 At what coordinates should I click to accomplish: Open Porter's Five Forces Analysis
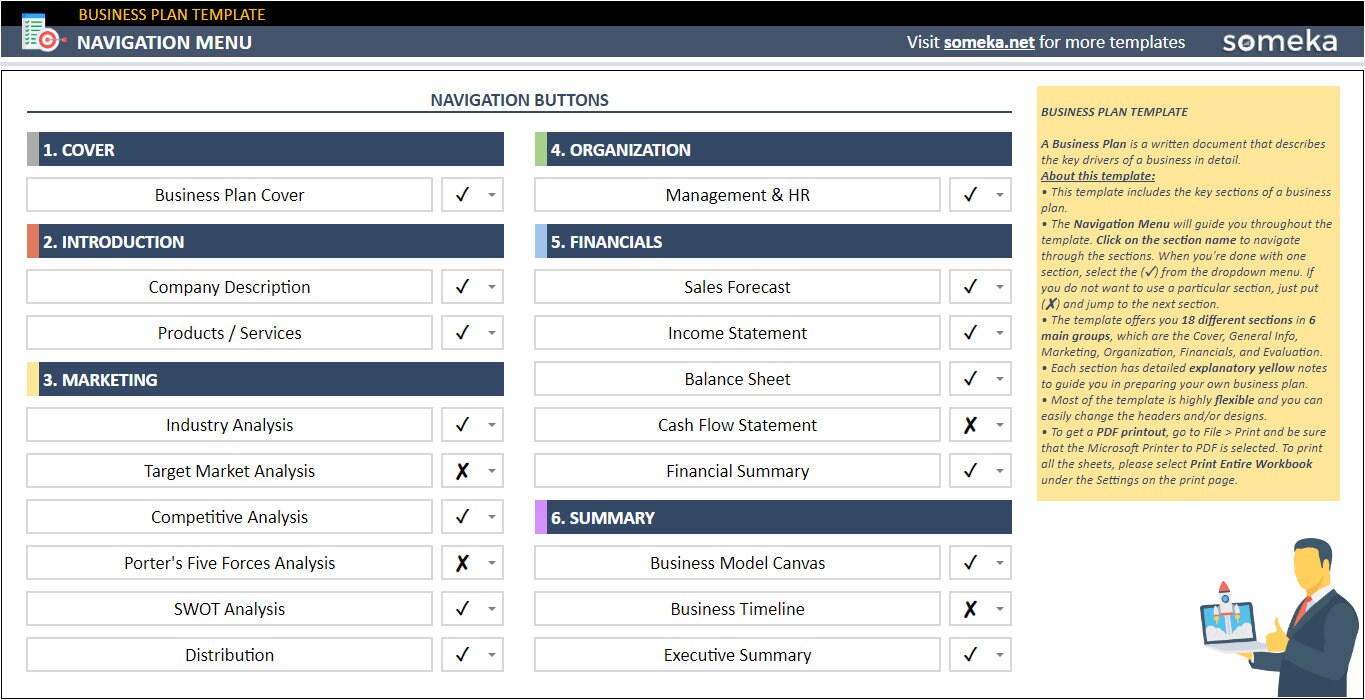click(x=230, y=563)
